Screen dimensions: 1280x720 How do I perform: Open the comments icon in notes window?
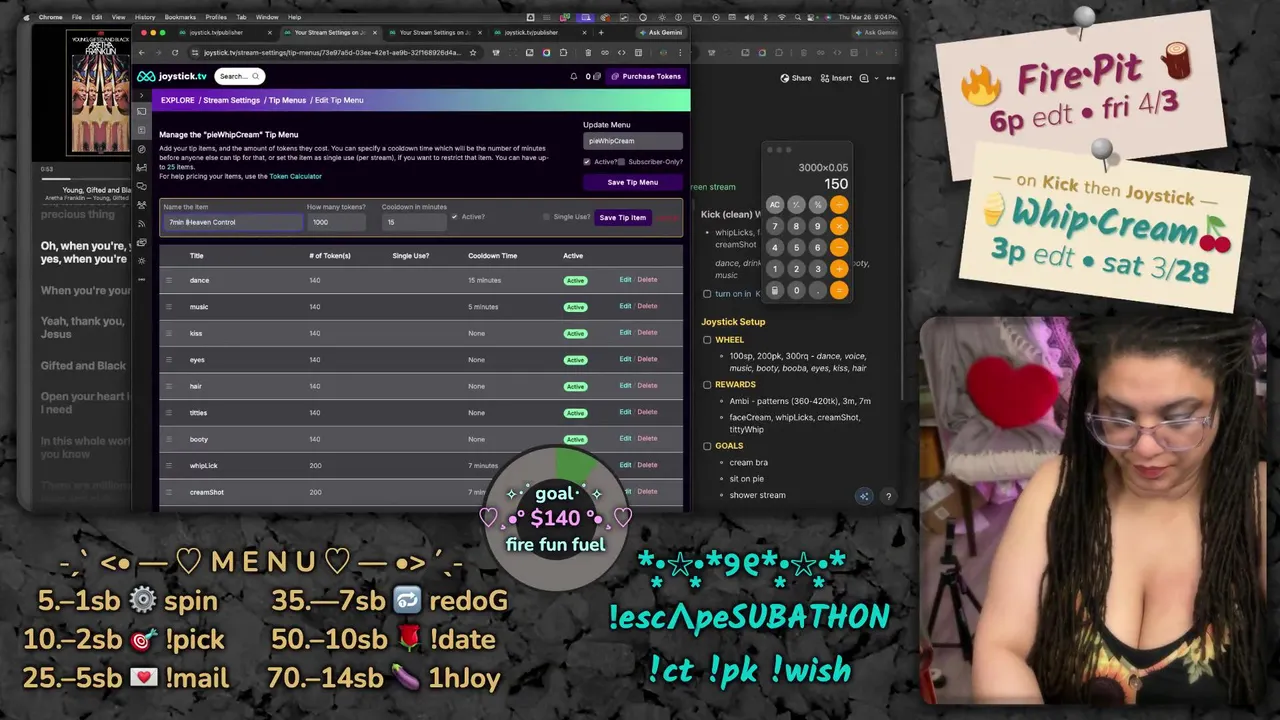[864, 78]
